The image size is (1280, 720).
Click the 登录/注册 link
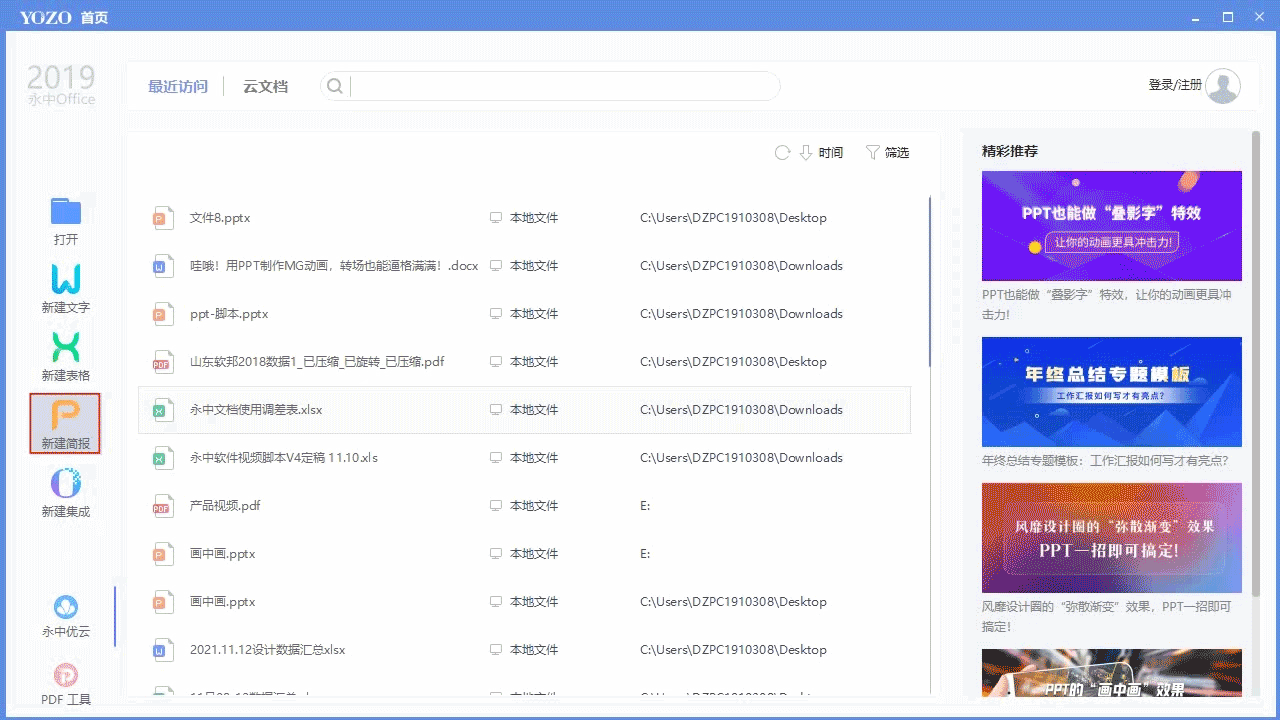click(x=1175, y=85)
